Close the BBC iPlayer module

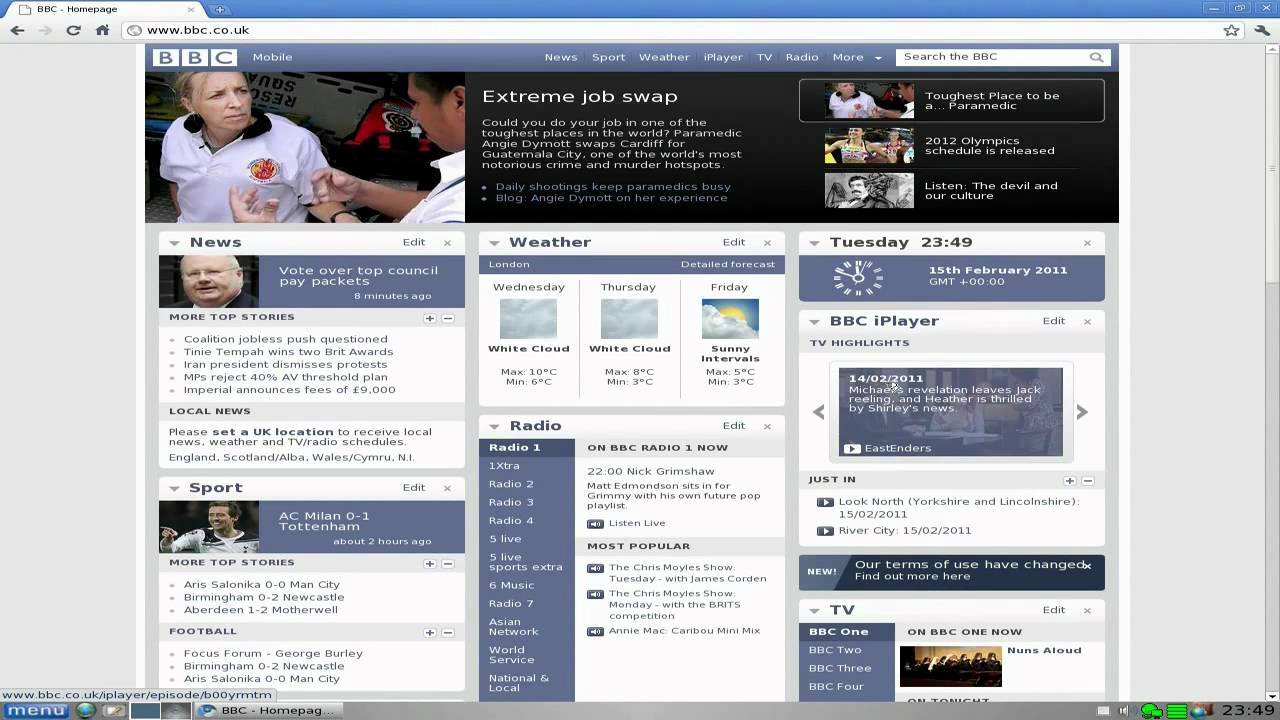tap(1087, 321)
